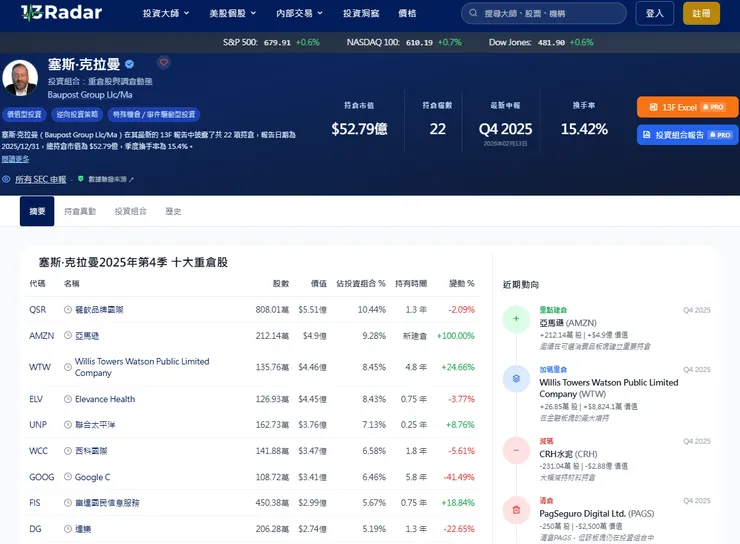Click the green plus icon for 亞馬遜 new position
Image resolution: width=740 pixels, height=544 pixels.
[516, 319]
